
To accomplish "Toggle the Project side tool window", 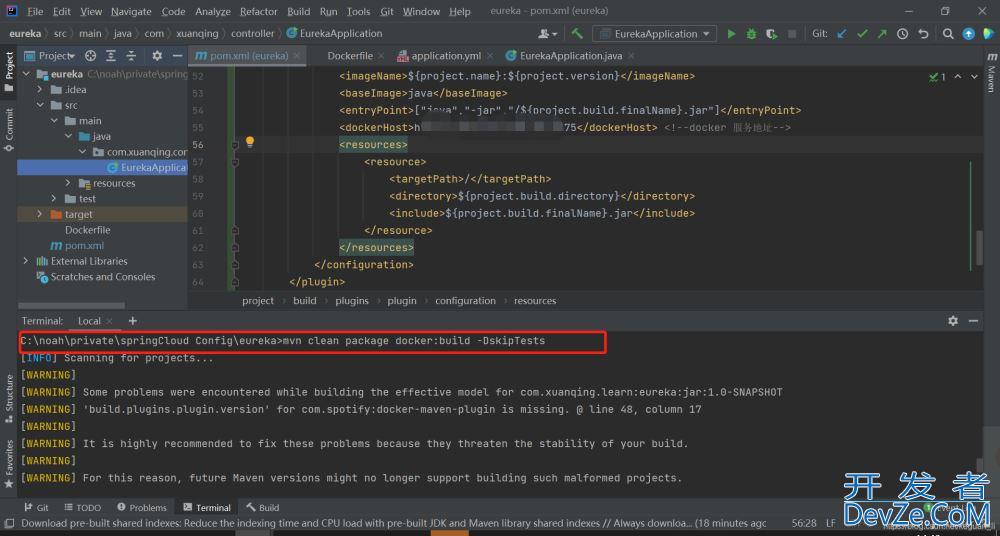I will coord(9,71).
